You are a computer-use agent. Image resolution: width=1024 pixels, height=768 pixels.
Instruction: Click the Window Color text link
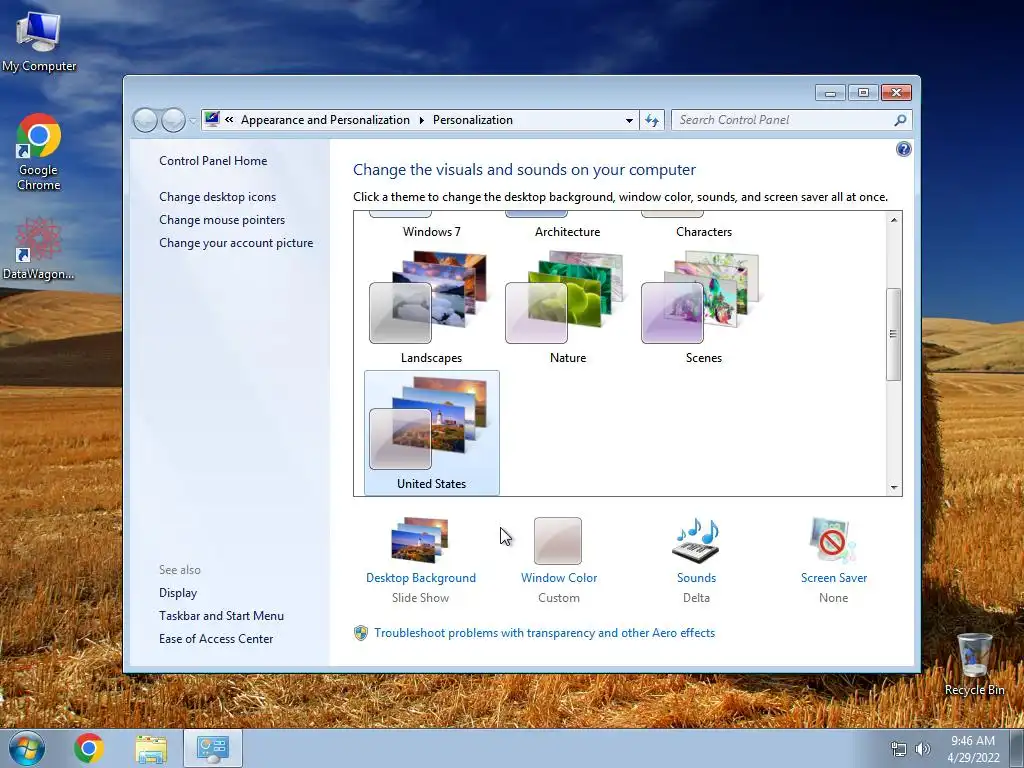point(559,578)
